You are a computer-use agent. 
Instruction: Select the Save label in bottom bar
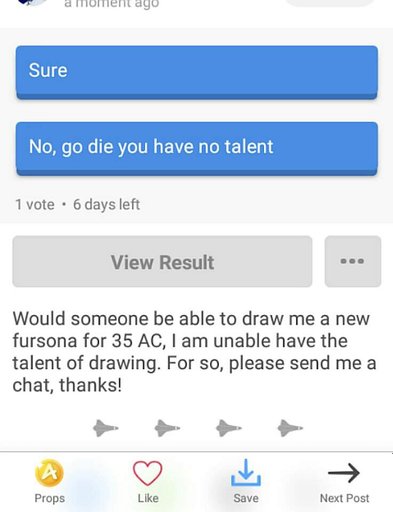point(246,498)
